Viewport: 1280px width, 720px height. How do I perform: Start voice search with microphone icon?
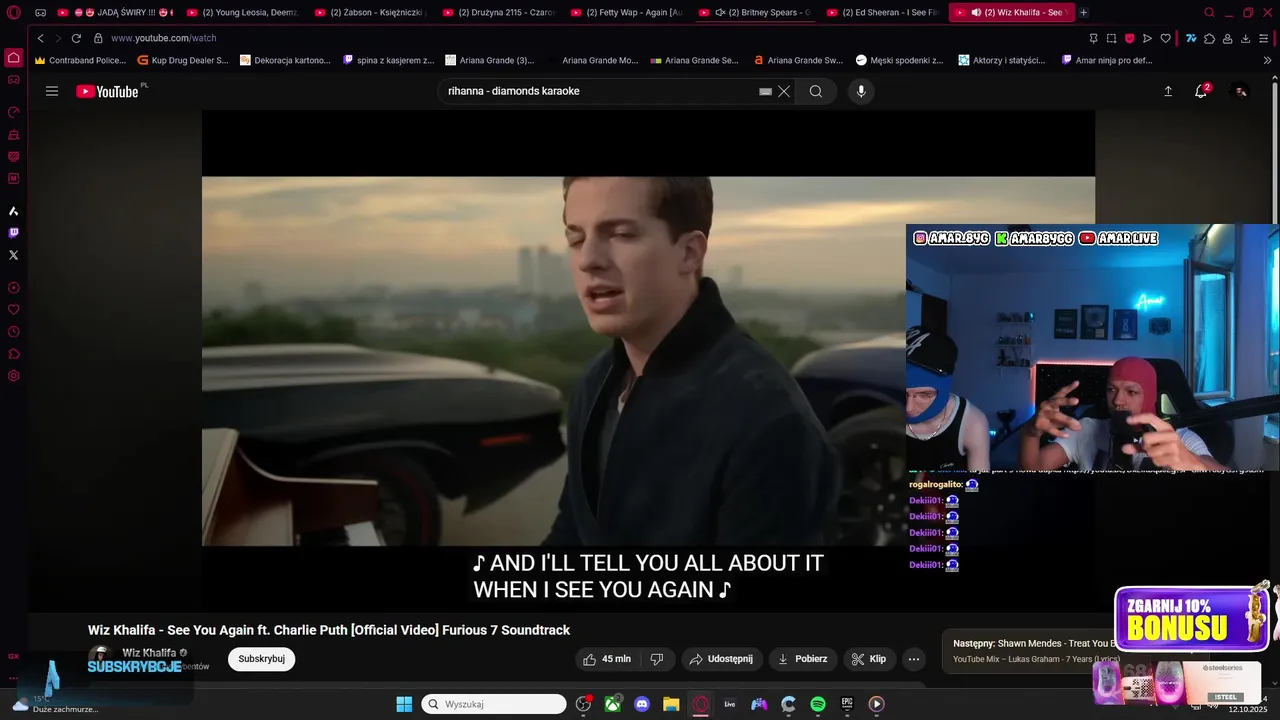click(861, 91)
